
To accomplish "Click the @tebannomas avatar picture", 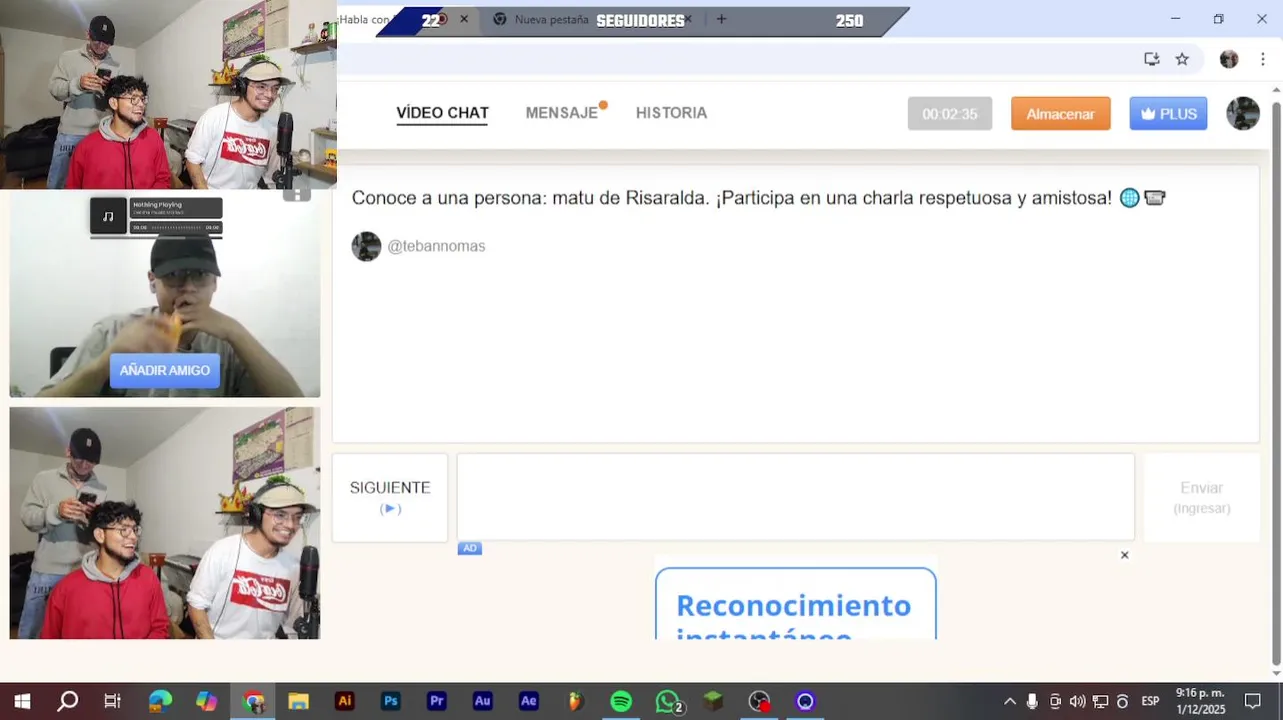I will tap(366, 246).
